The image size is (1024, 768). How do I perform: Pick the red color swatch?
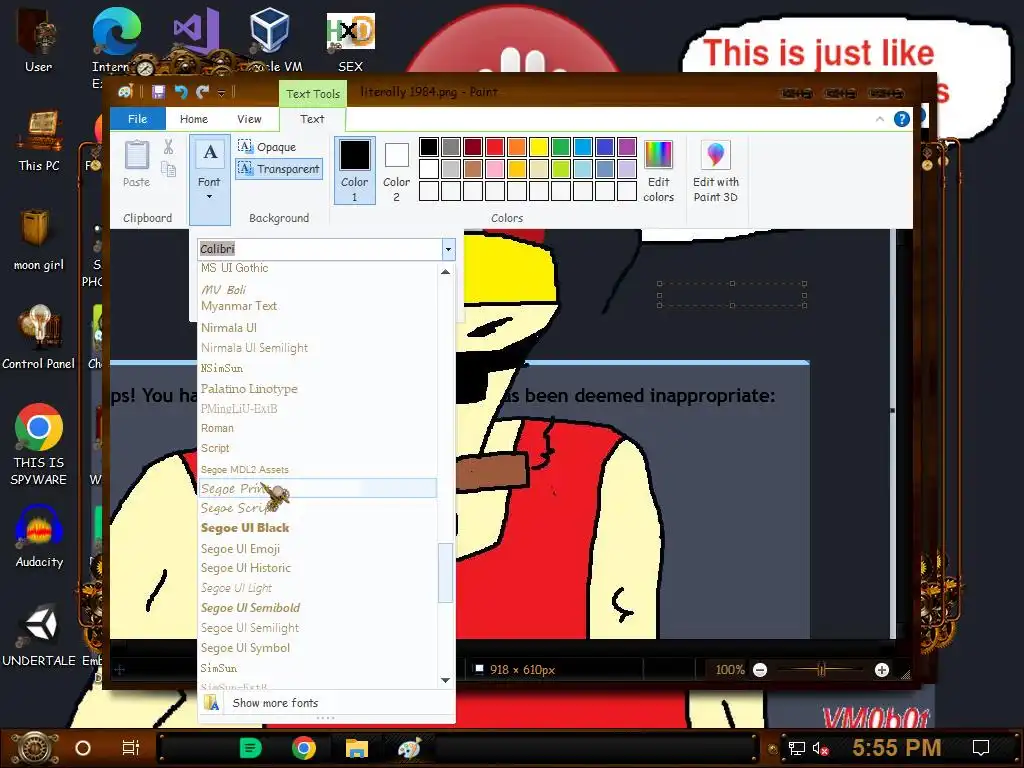[495, 147]
